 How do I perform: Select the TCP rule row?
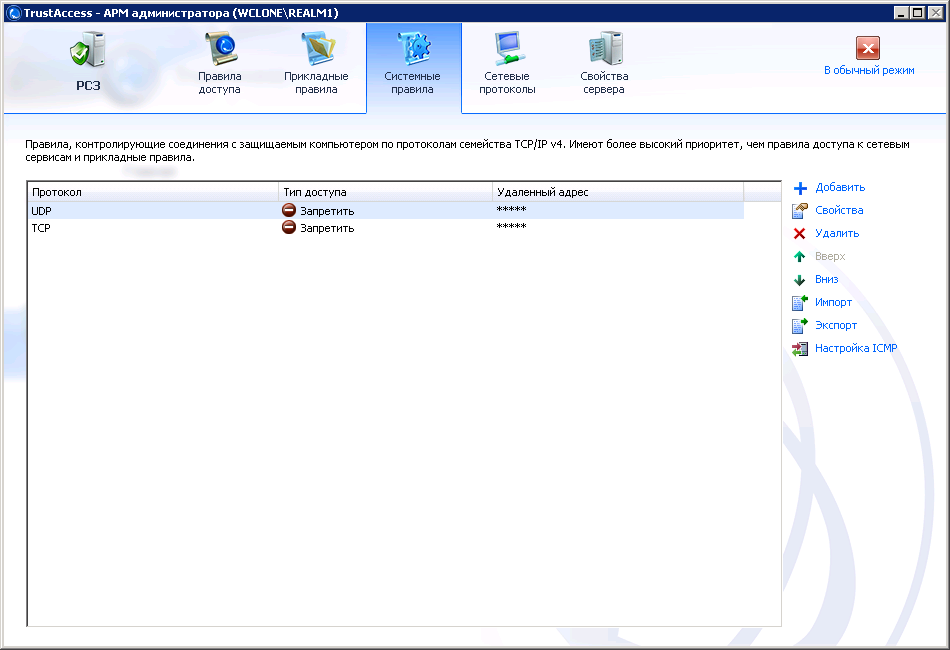click(x=150, y=228)
